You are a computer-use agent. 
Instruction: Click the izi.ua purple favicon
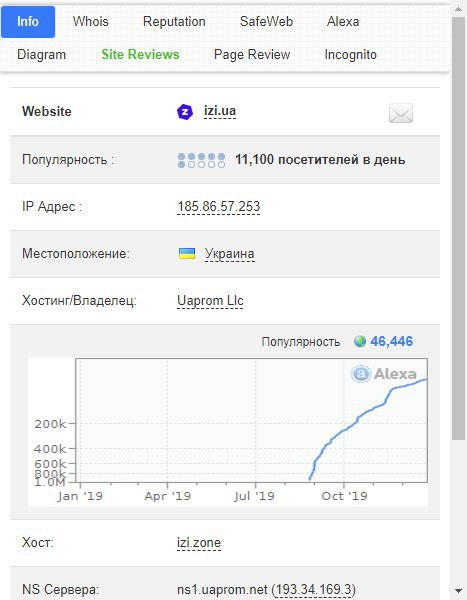pos(185,112)
